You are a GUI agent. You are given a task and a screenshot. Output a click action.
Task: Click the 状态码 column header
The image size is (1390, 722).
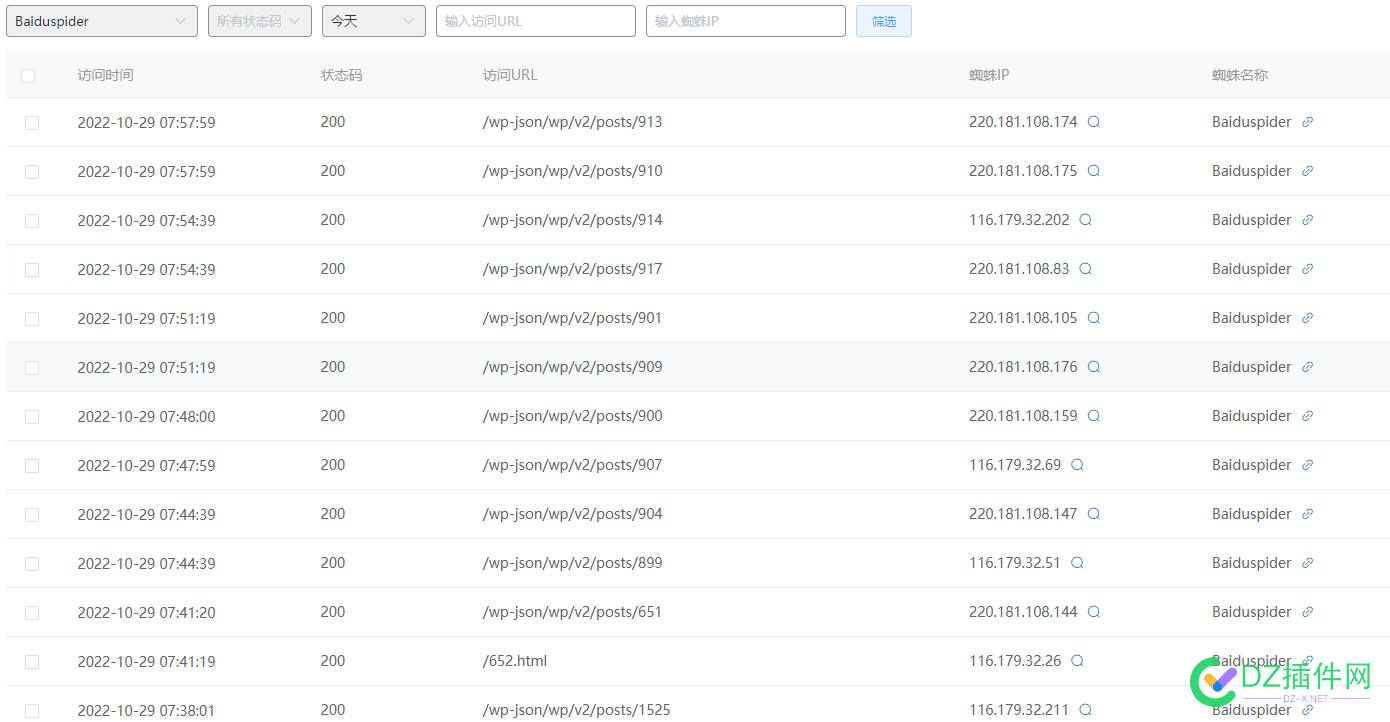coord(341,75)
